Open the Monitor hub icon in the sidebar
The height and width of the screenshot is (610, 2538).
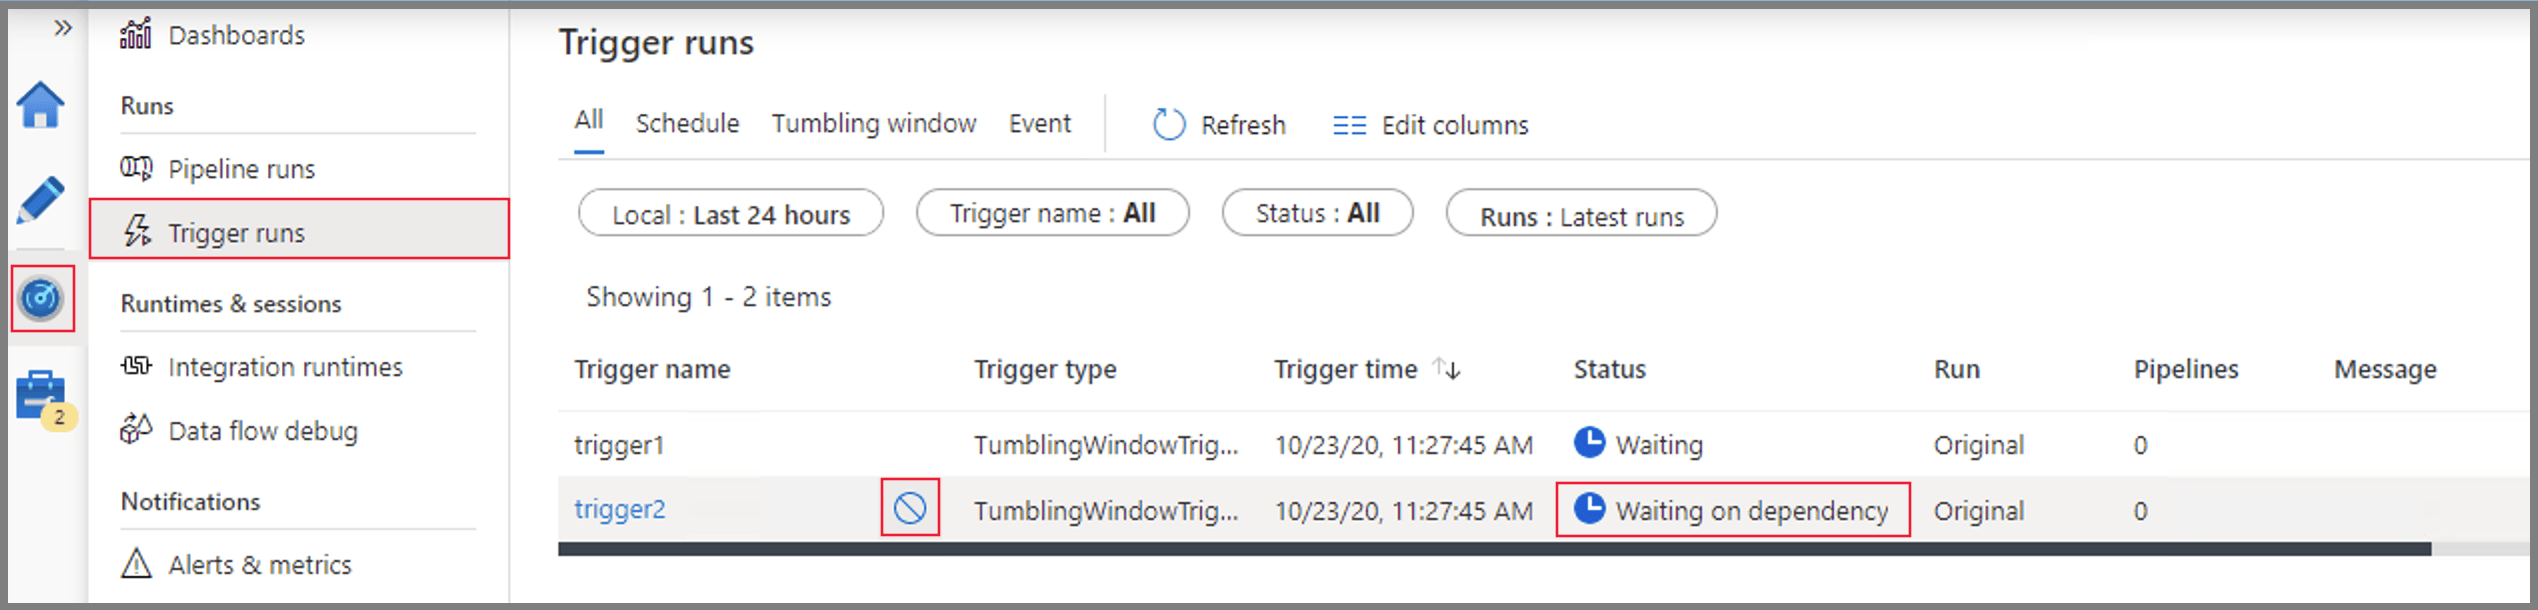coord(41,297)
